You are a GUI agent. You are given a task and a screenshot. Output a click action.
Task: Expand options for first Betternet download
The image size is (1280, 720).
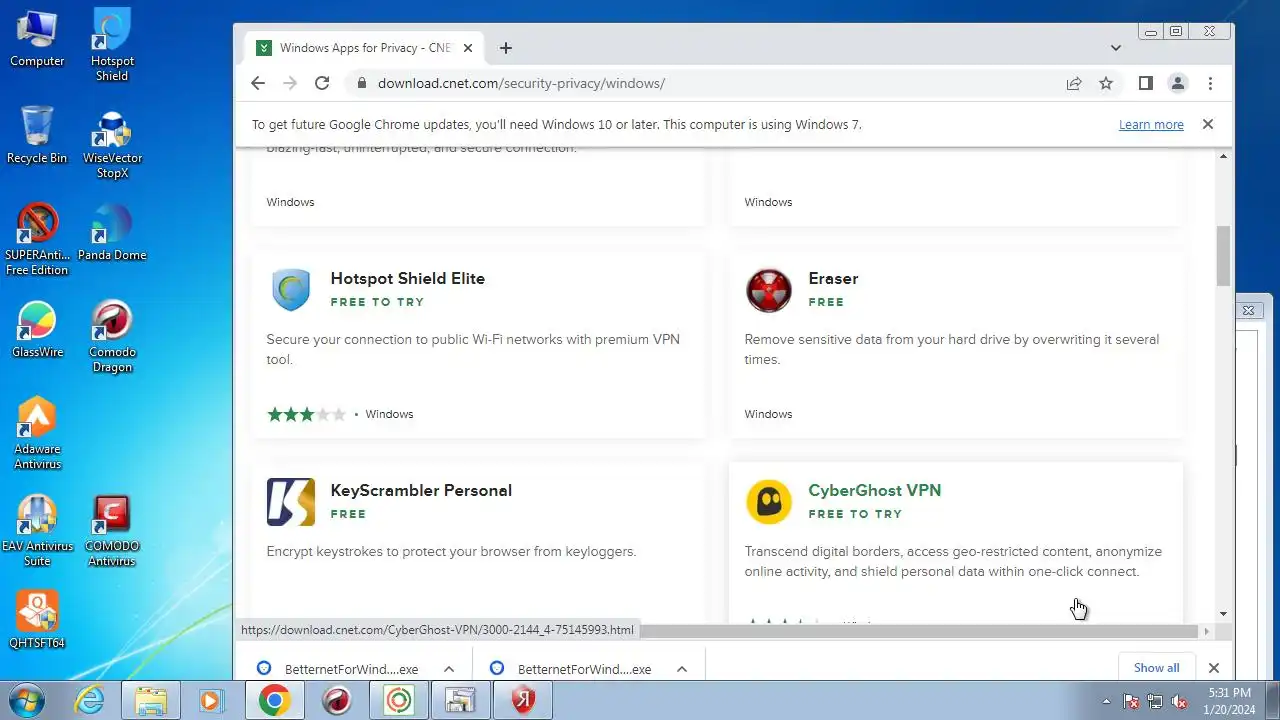click(449, 669)
